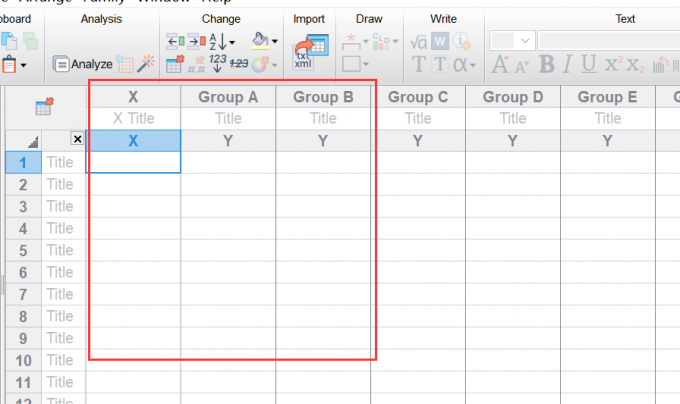Click the sort A-Z icon
This screenshot has width=680, height=404.
coord(218,42)
